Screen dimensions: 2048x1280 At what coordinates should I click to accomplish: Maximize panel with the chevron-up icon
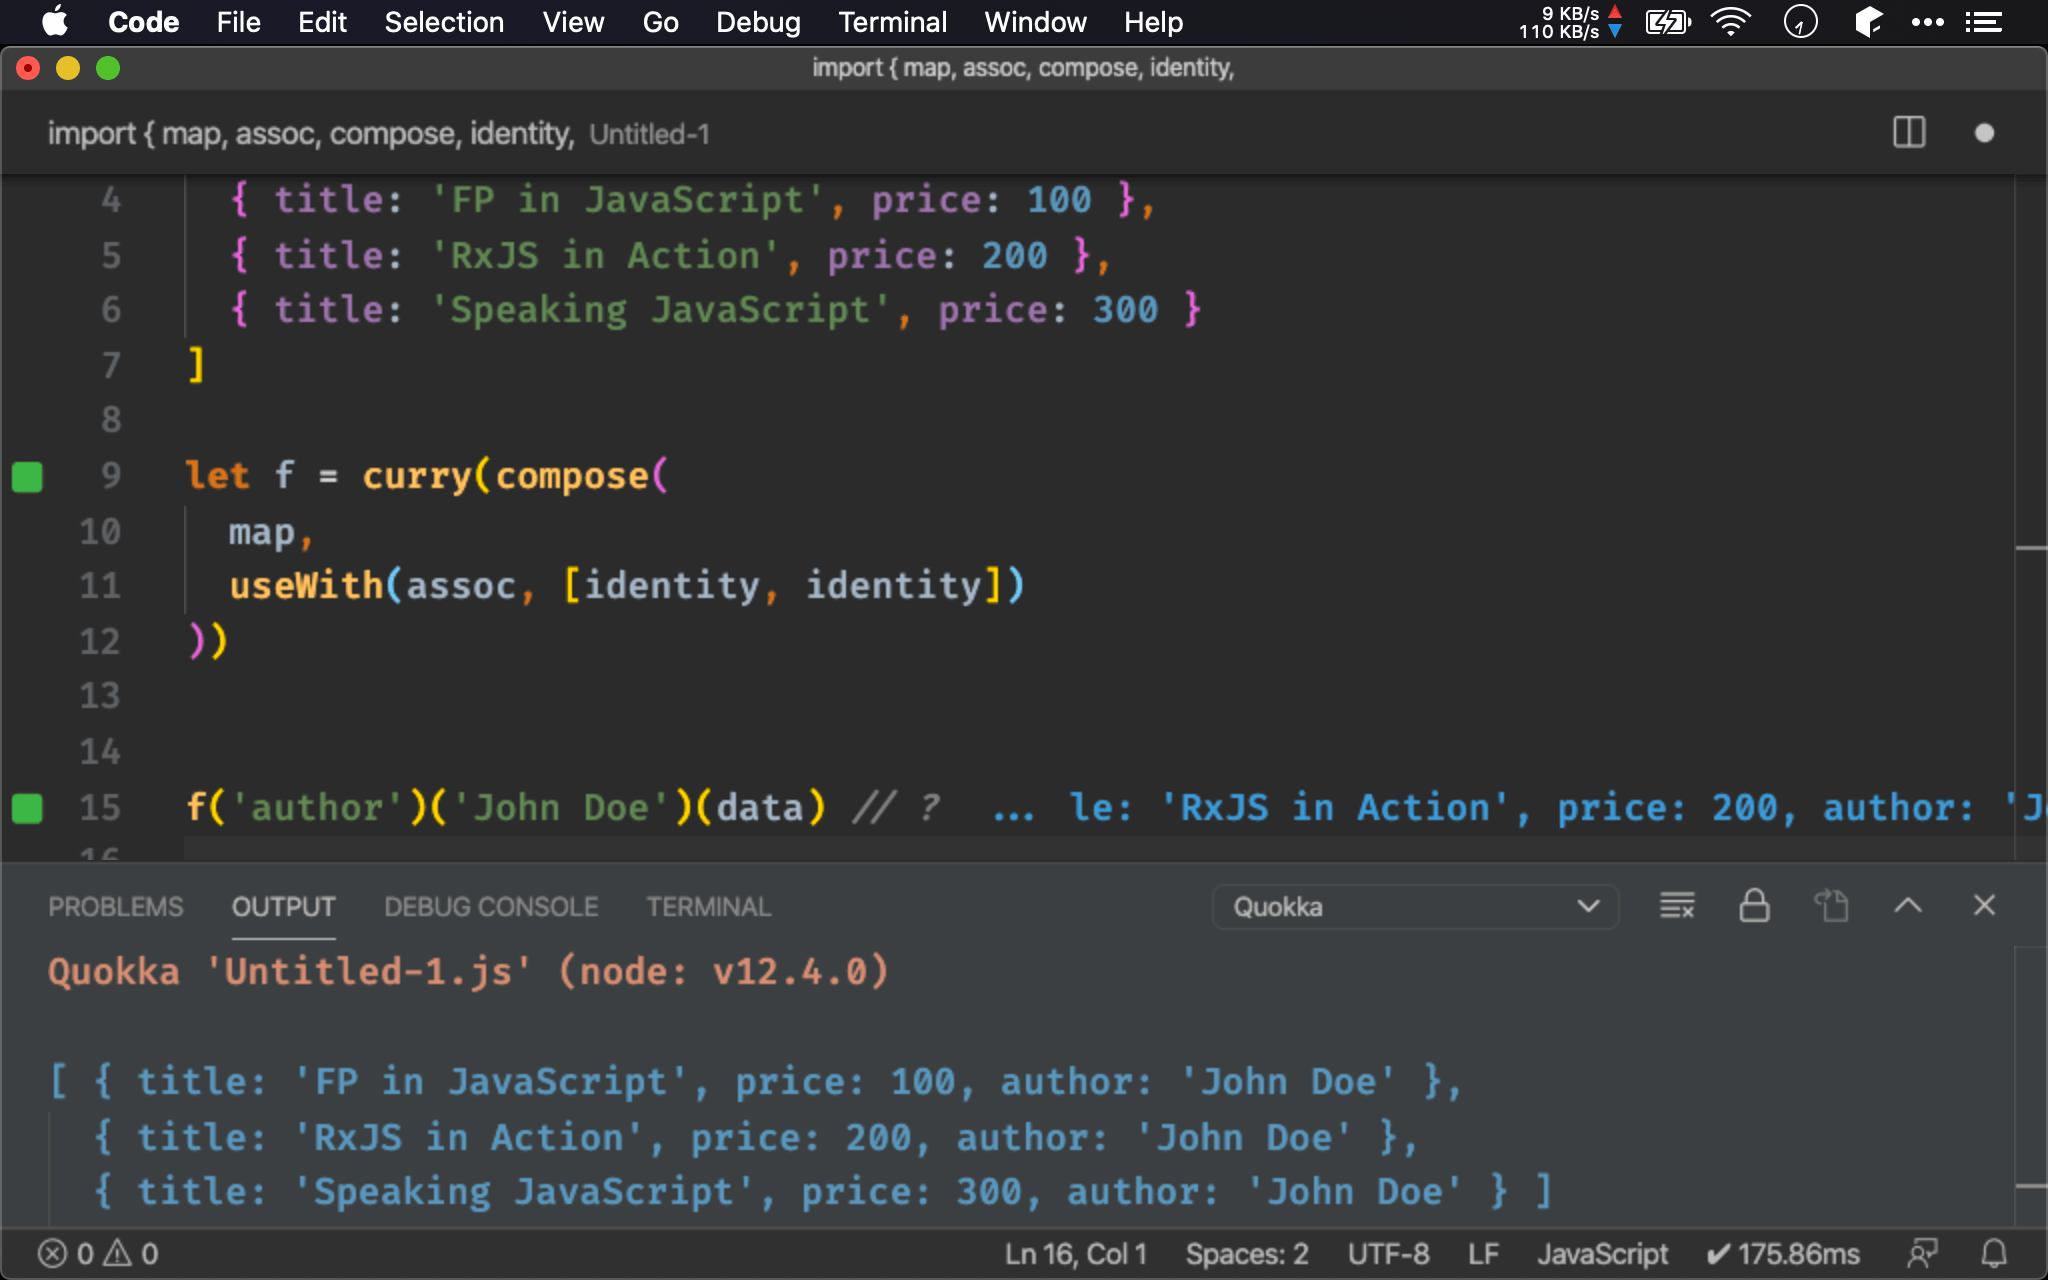[1908, 906]
